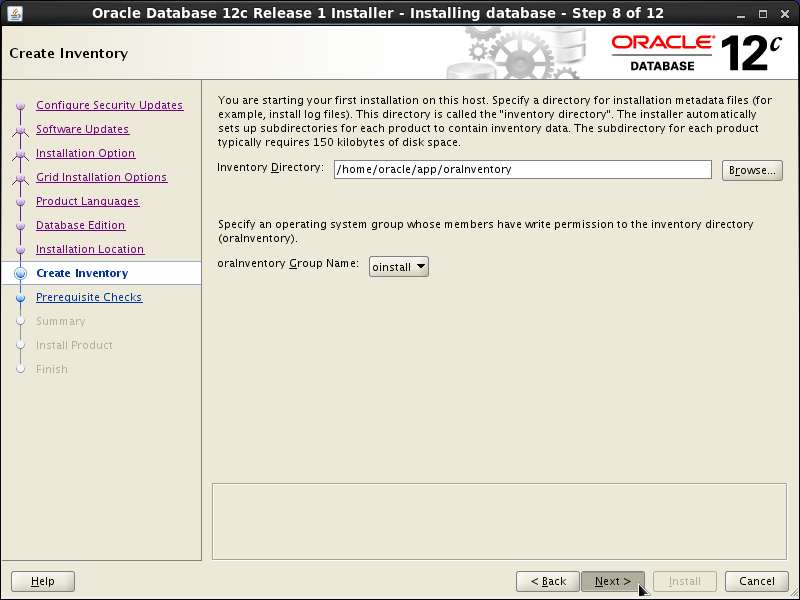Click the Inventory Directory path field
The image size is (800, 600).
[x=522, y=169]
